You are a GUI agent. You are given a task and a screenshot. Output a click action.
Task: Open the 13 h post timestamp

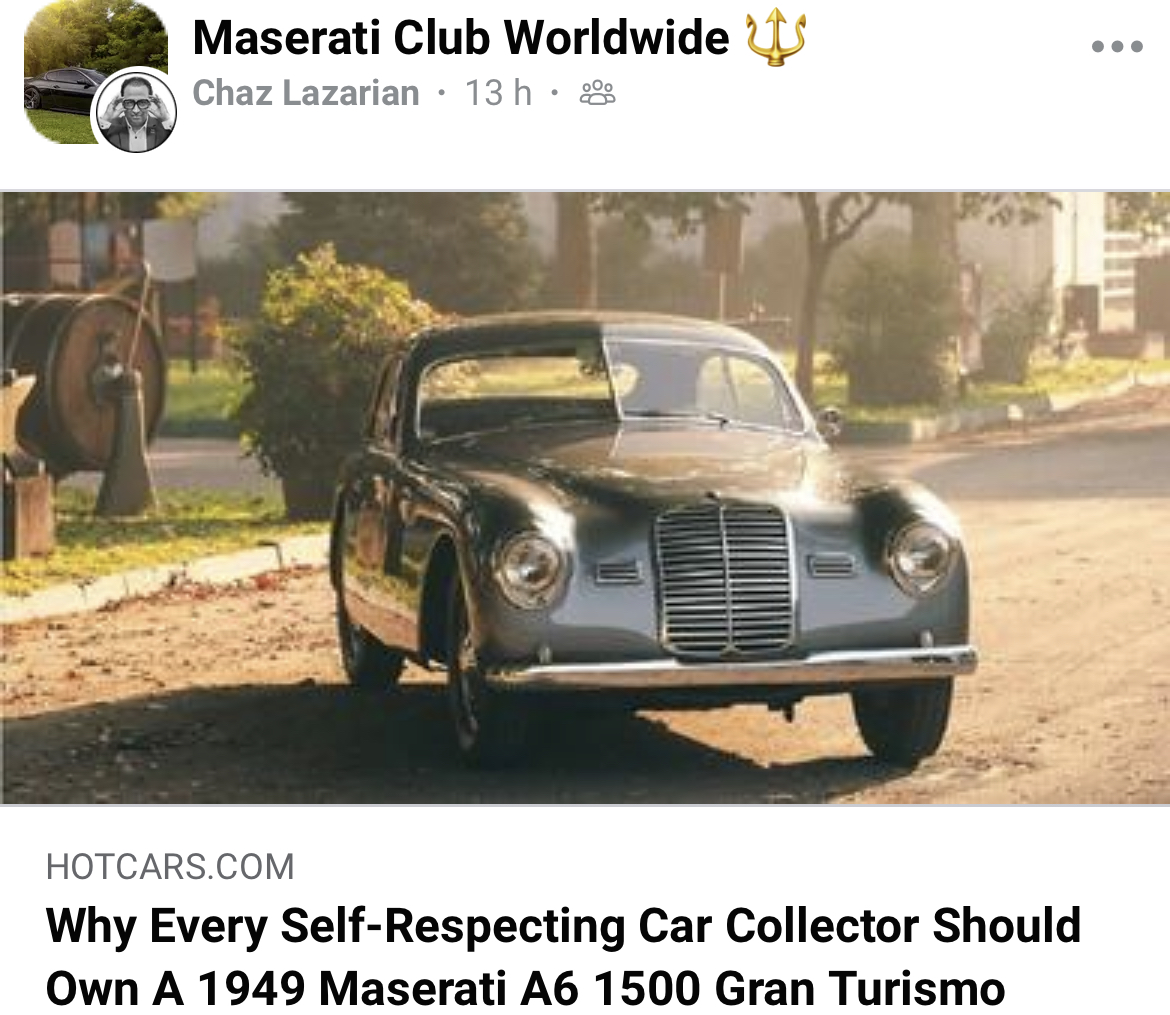coord(498,93)
